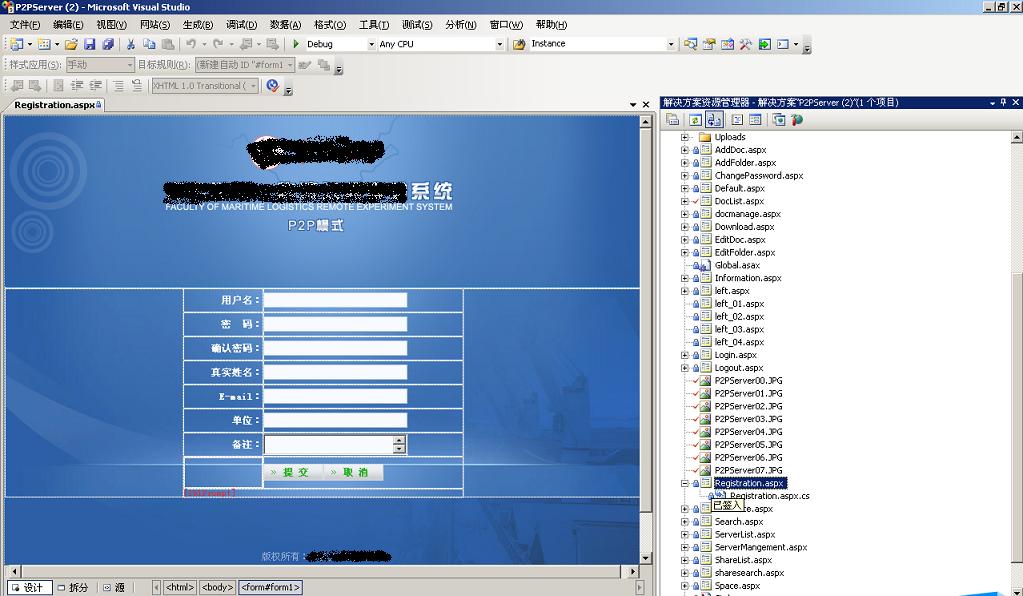This screenshot has height=596, width=1023.
Task: Click New Project icon in standard toolbar
Action: click(16, 44)
